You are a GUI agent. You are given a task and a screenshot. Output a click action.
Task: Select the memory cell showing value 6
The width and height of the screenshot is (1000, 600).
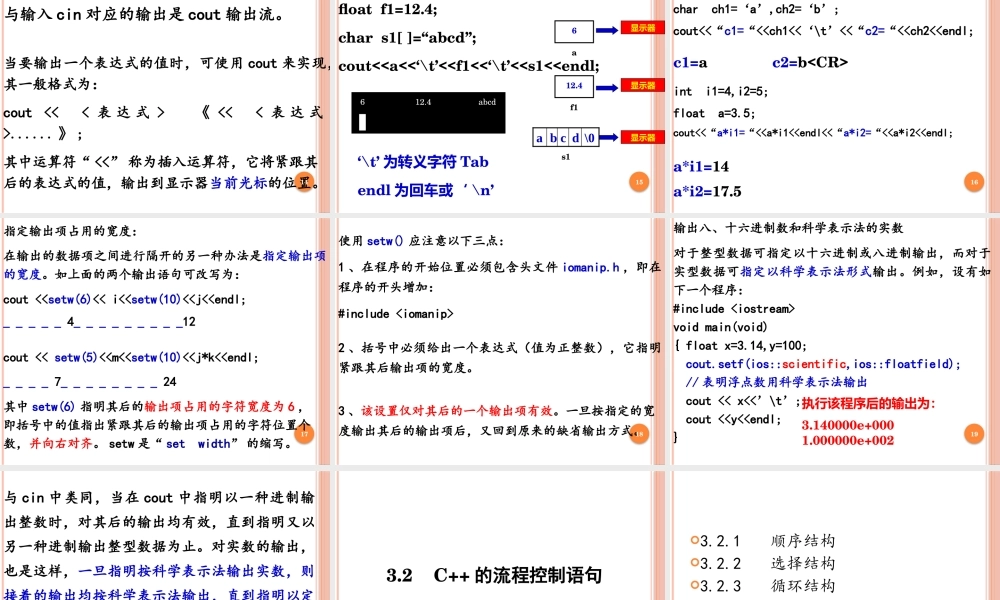(x=576, y=30)
